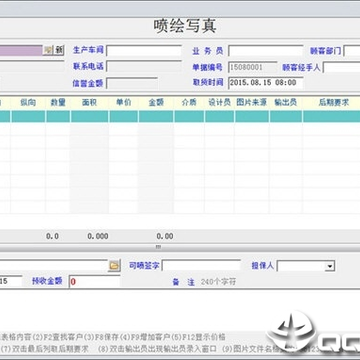The width and height of the screenshot is (360, 360).
Task: Click the 顾客经手人 input field
Action: 341,67
